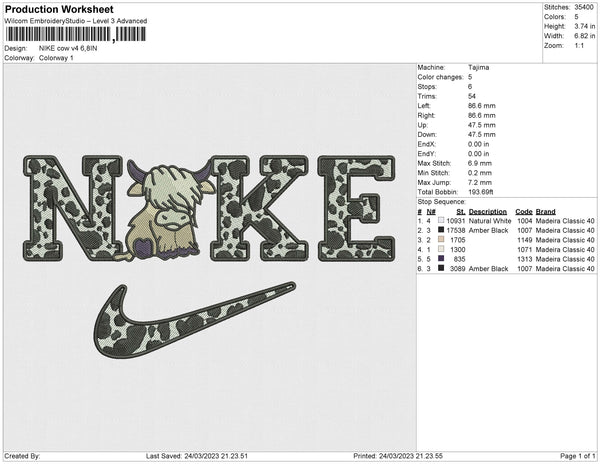Click 'Wilcom EmbroideryStudio – Level 3 Advanced' text
Viewport: 600px width, 464px height.
(76, 21)
